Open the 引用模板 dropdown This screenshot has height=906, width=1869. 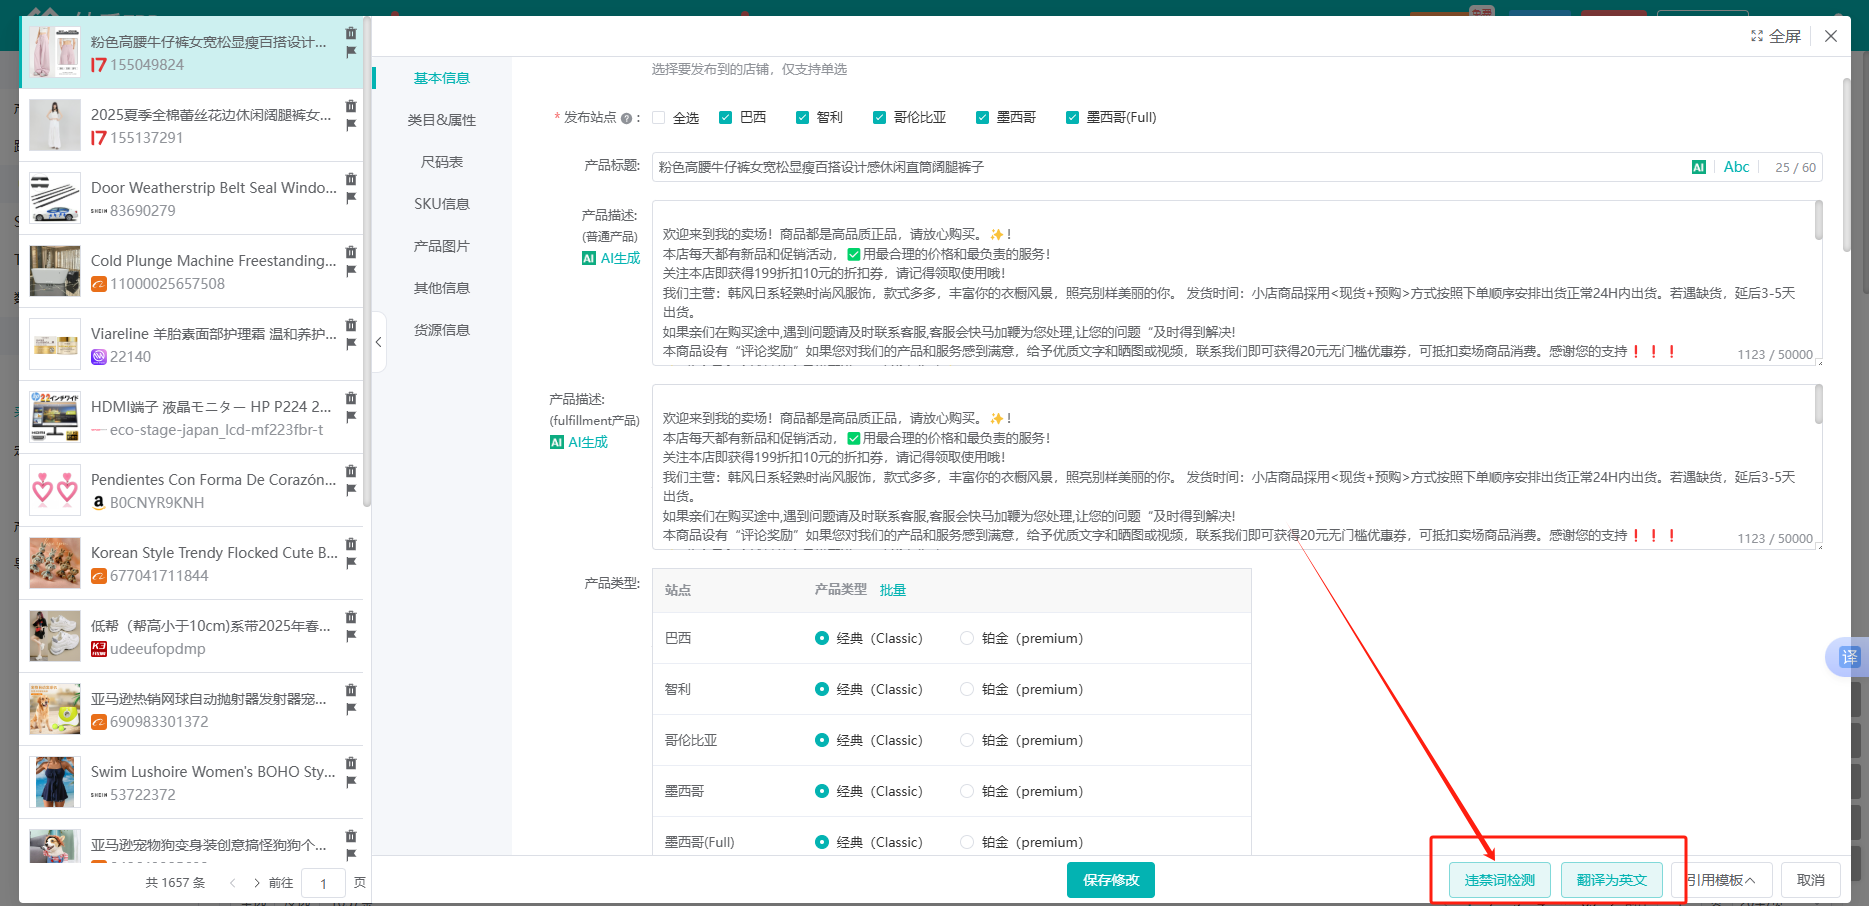1721,880
